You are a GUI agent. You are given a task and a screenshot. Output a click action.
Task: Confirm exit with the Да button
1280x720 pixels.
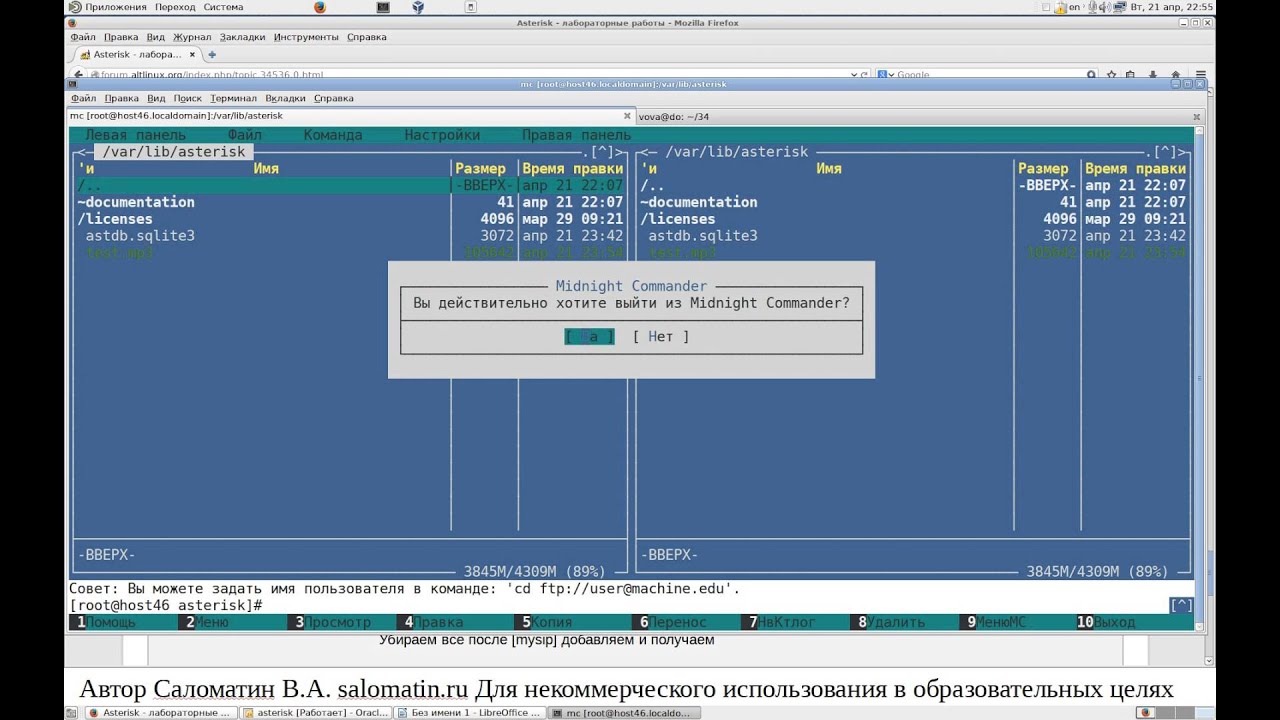[589, 337]
